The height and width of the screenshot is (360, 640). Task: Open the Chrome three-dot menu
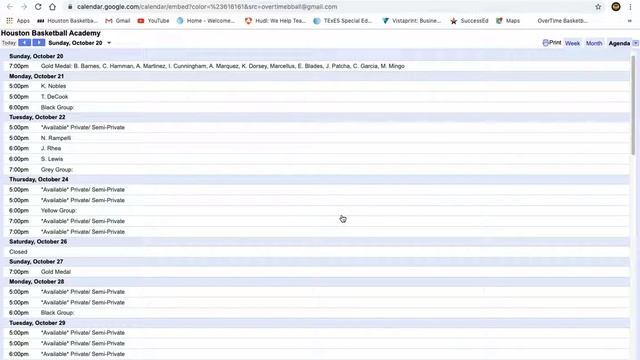point(631,7)
